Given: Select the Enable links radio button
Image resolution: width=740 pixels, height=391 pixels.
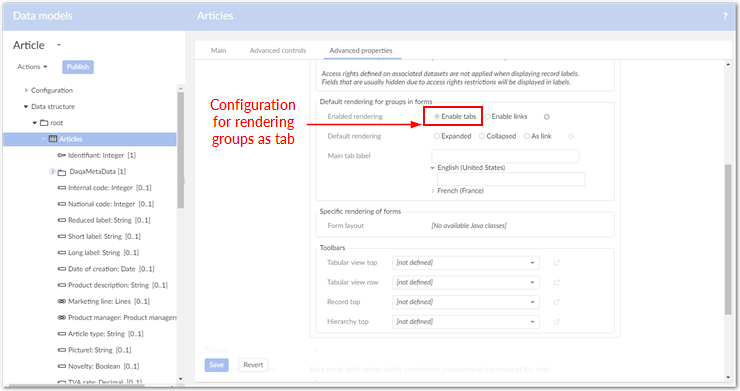Looking at the screenshot, I should click(x=487, y=116).
